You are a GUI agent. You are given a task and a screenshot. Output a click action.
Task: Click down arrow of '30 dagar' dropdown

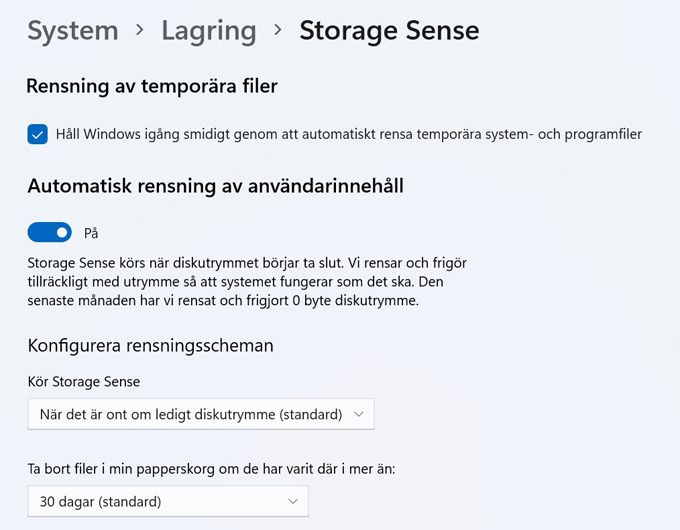pos(293,501)
